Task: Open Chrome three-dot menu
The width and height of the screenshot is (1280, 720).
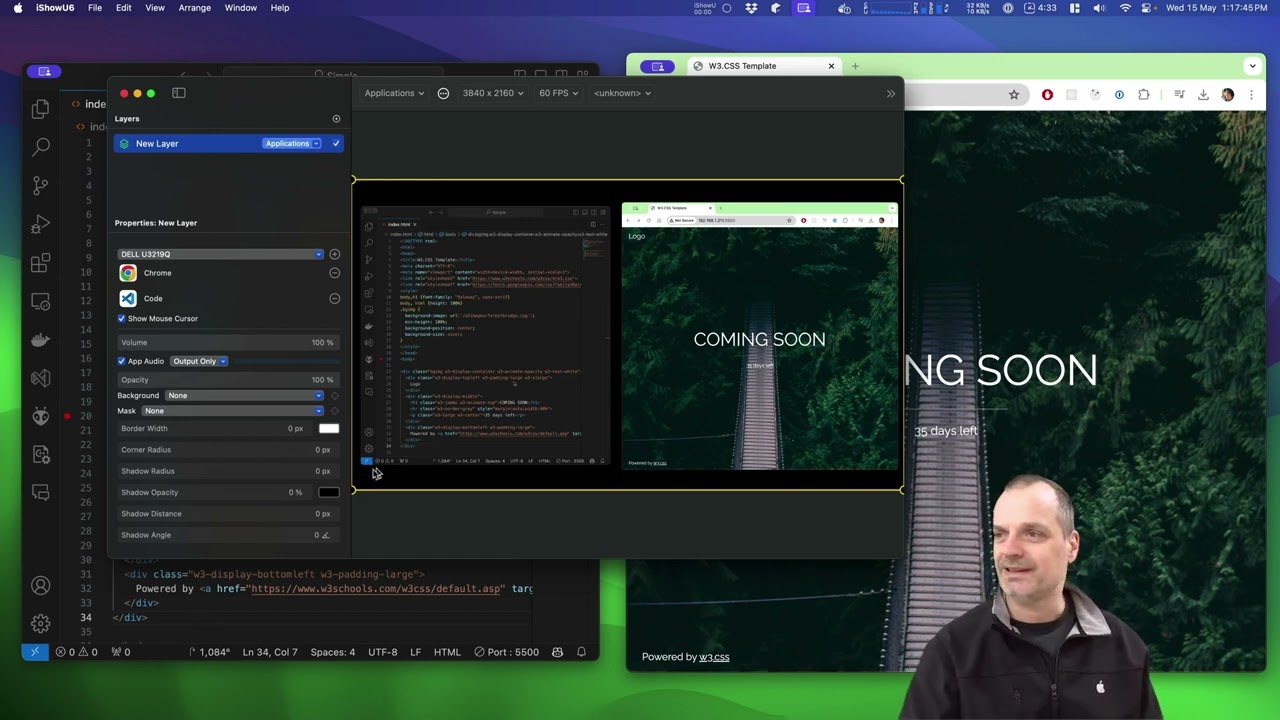Action: point(1251,95)
